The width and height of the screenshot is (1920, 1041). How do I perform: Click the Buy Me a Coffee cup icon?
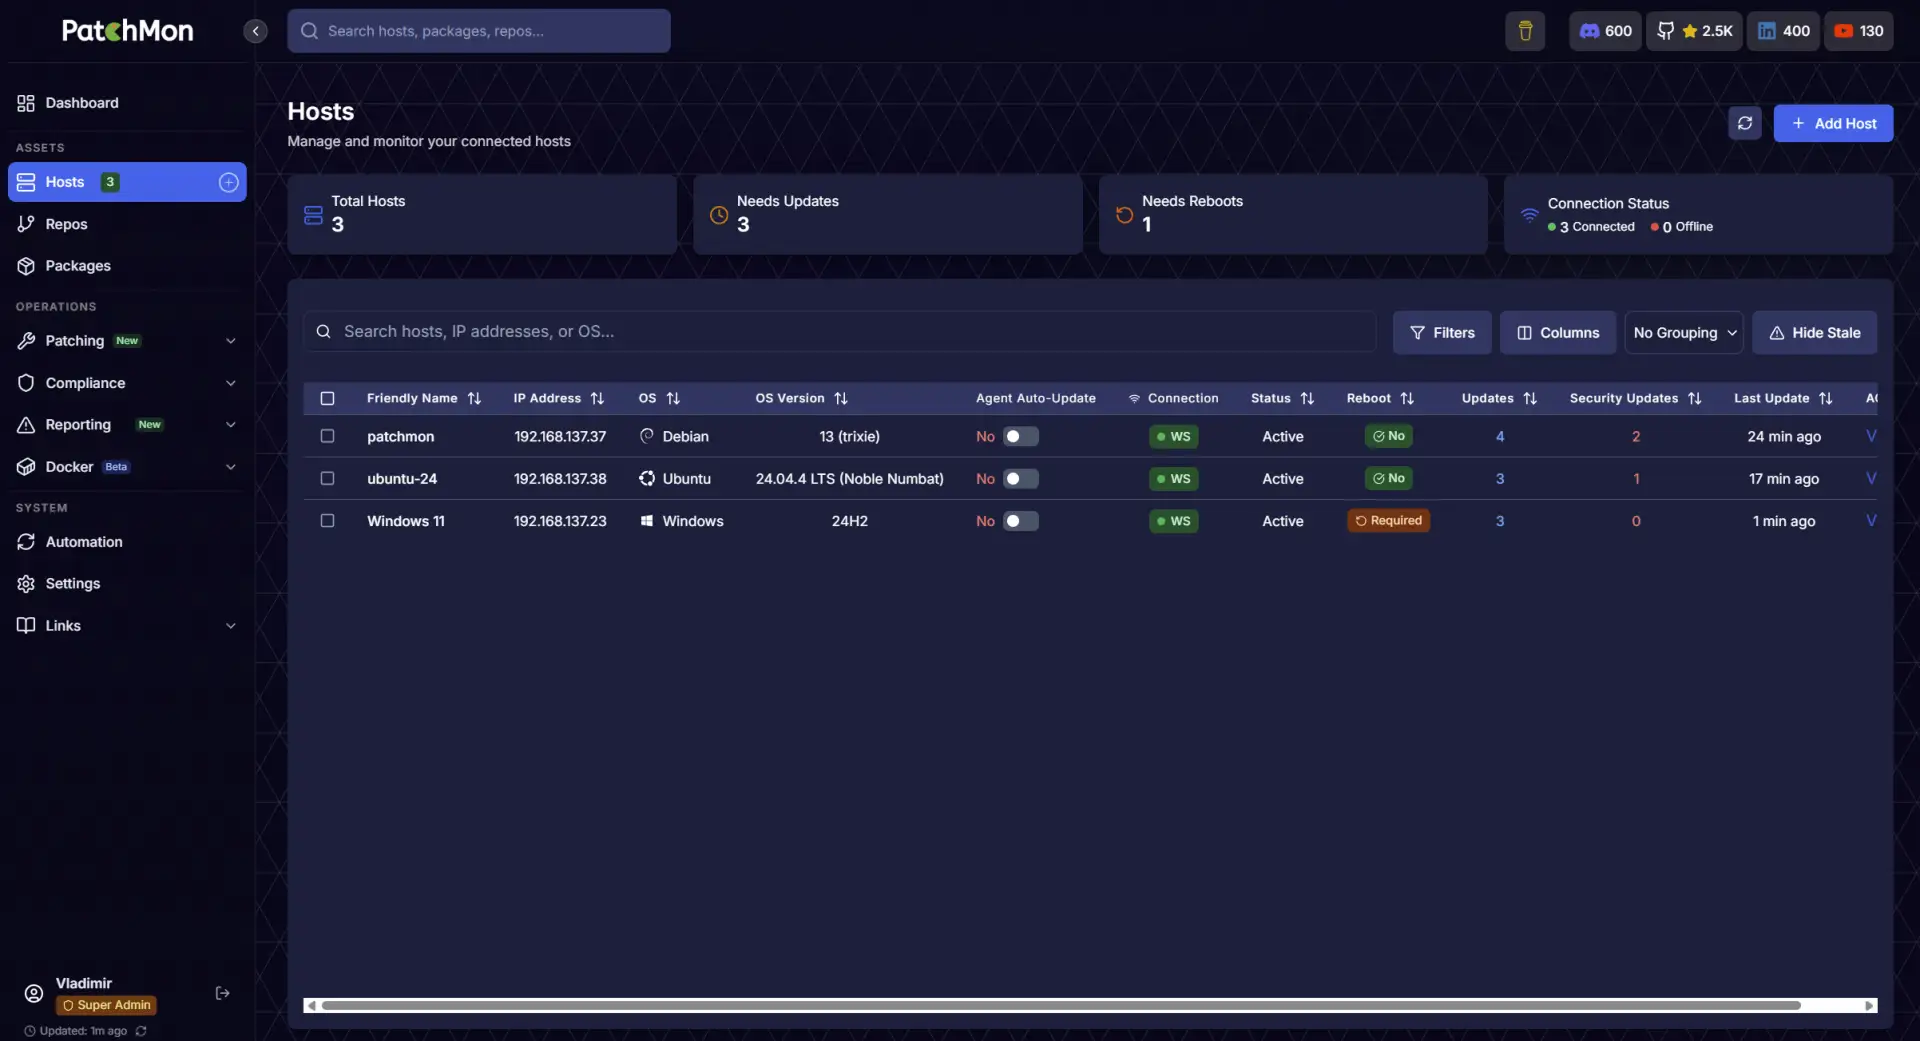coord(1525,31)
